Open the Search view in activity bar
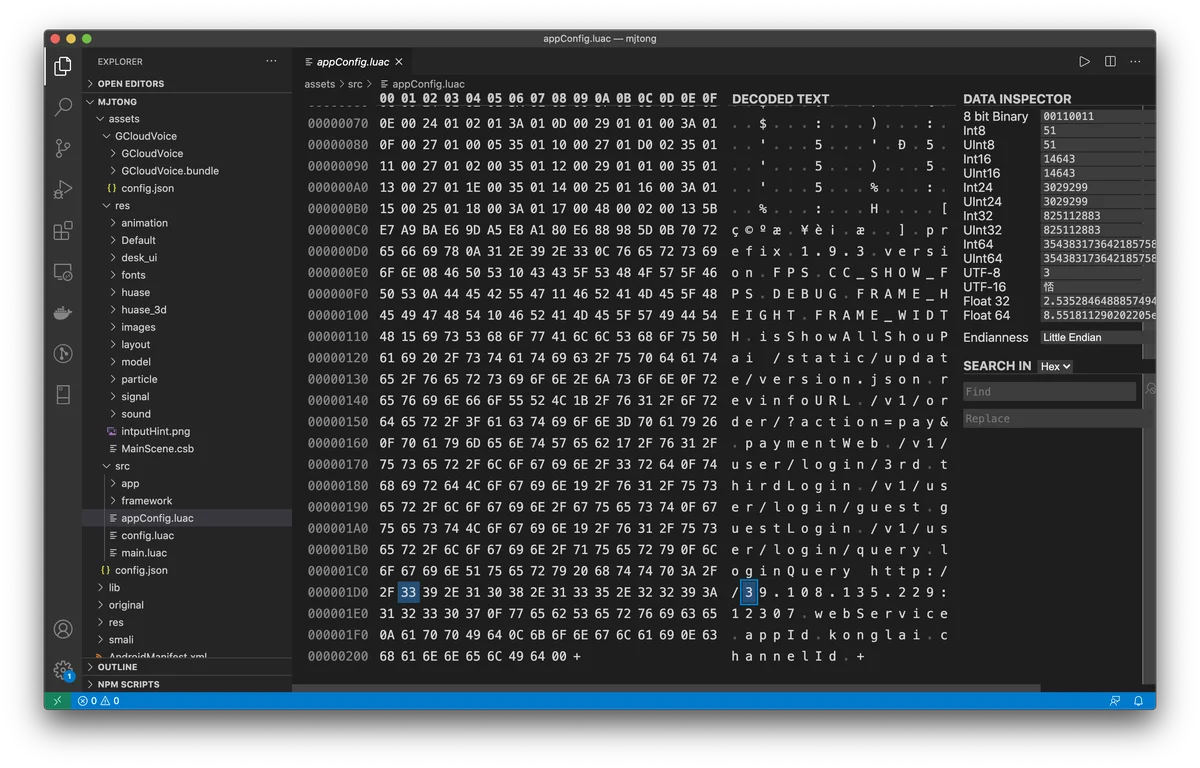Viewport: 1200px width, 768px height. pos(63,106)
